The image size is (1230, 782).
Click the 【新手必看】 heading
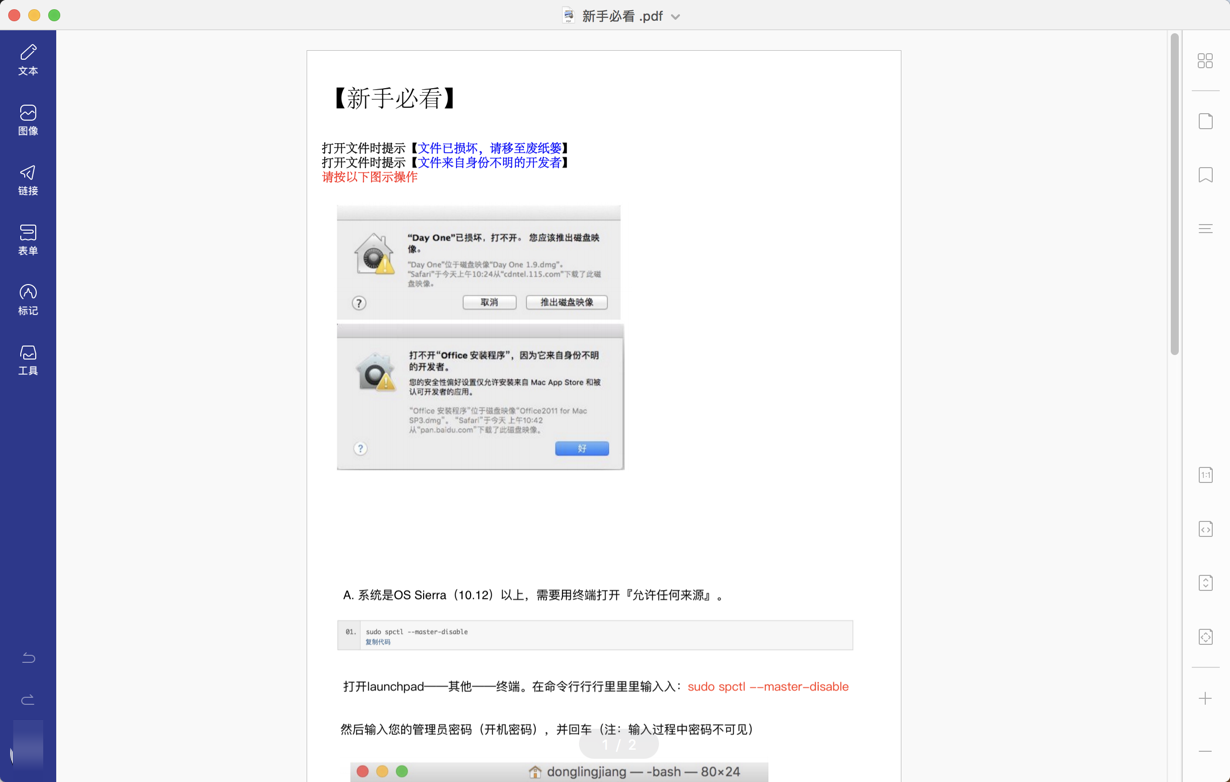click(x=395, y=98)
